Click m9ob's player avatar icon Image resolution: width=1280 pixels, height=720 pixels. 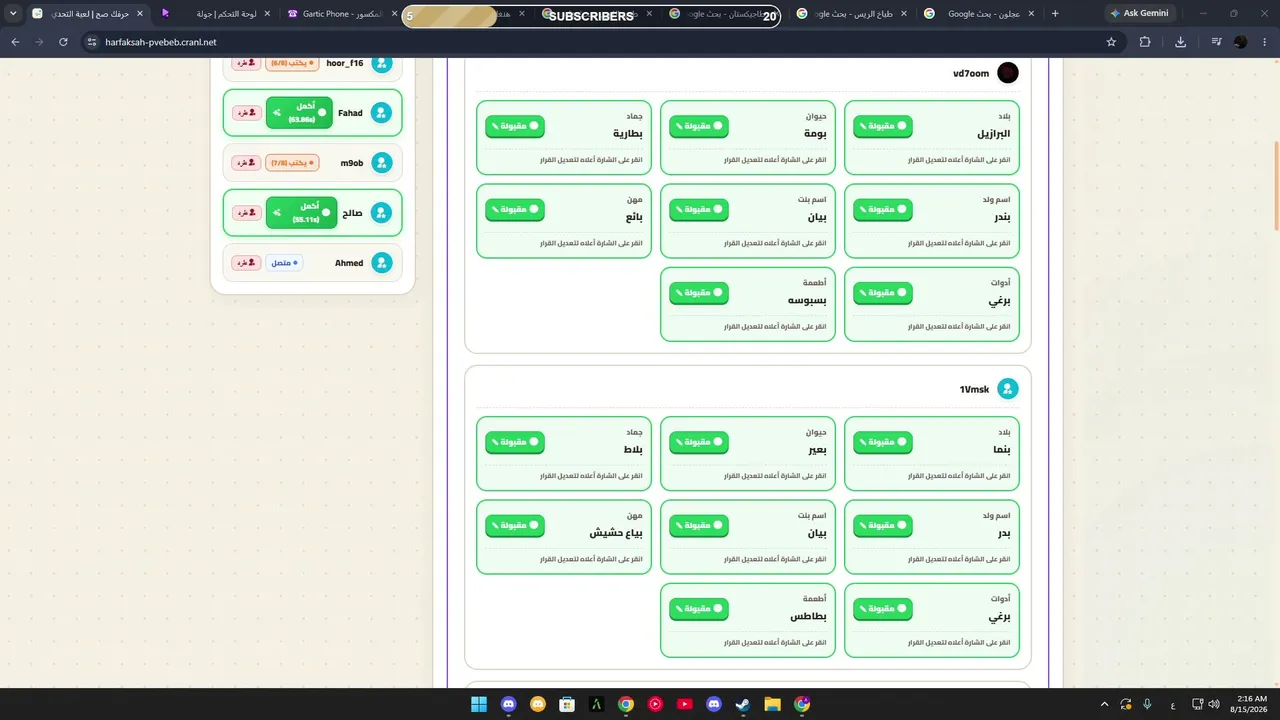[x=382, y=163]
